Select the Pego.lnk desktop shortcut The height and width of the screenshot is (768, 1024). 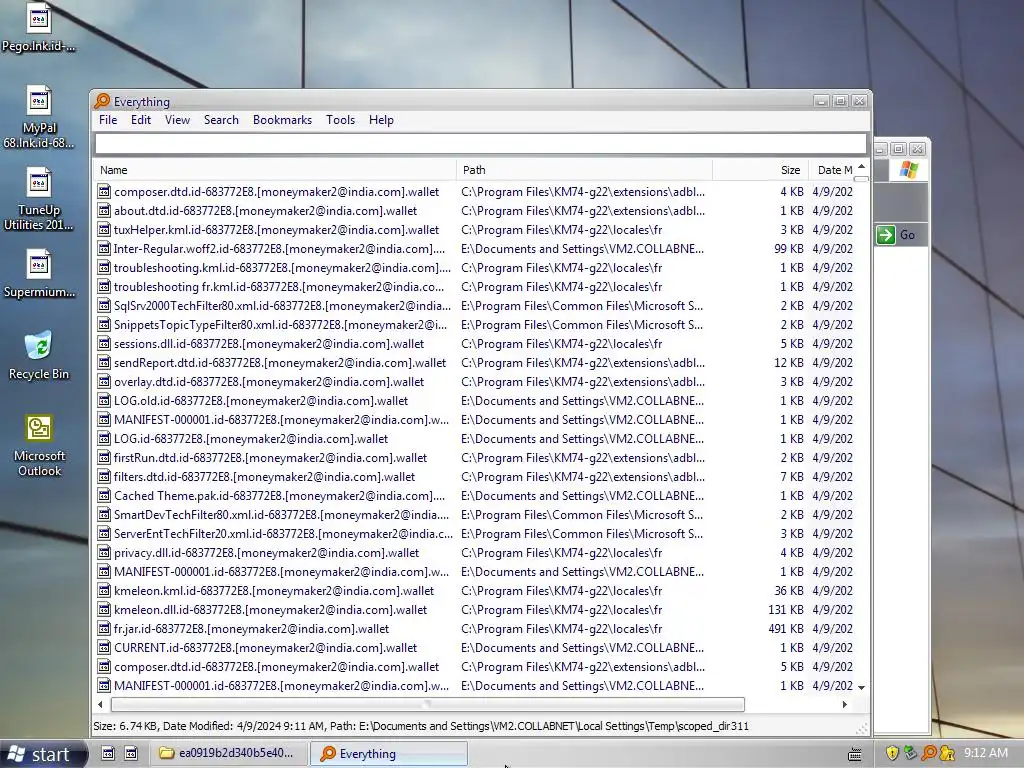point(39,28)
